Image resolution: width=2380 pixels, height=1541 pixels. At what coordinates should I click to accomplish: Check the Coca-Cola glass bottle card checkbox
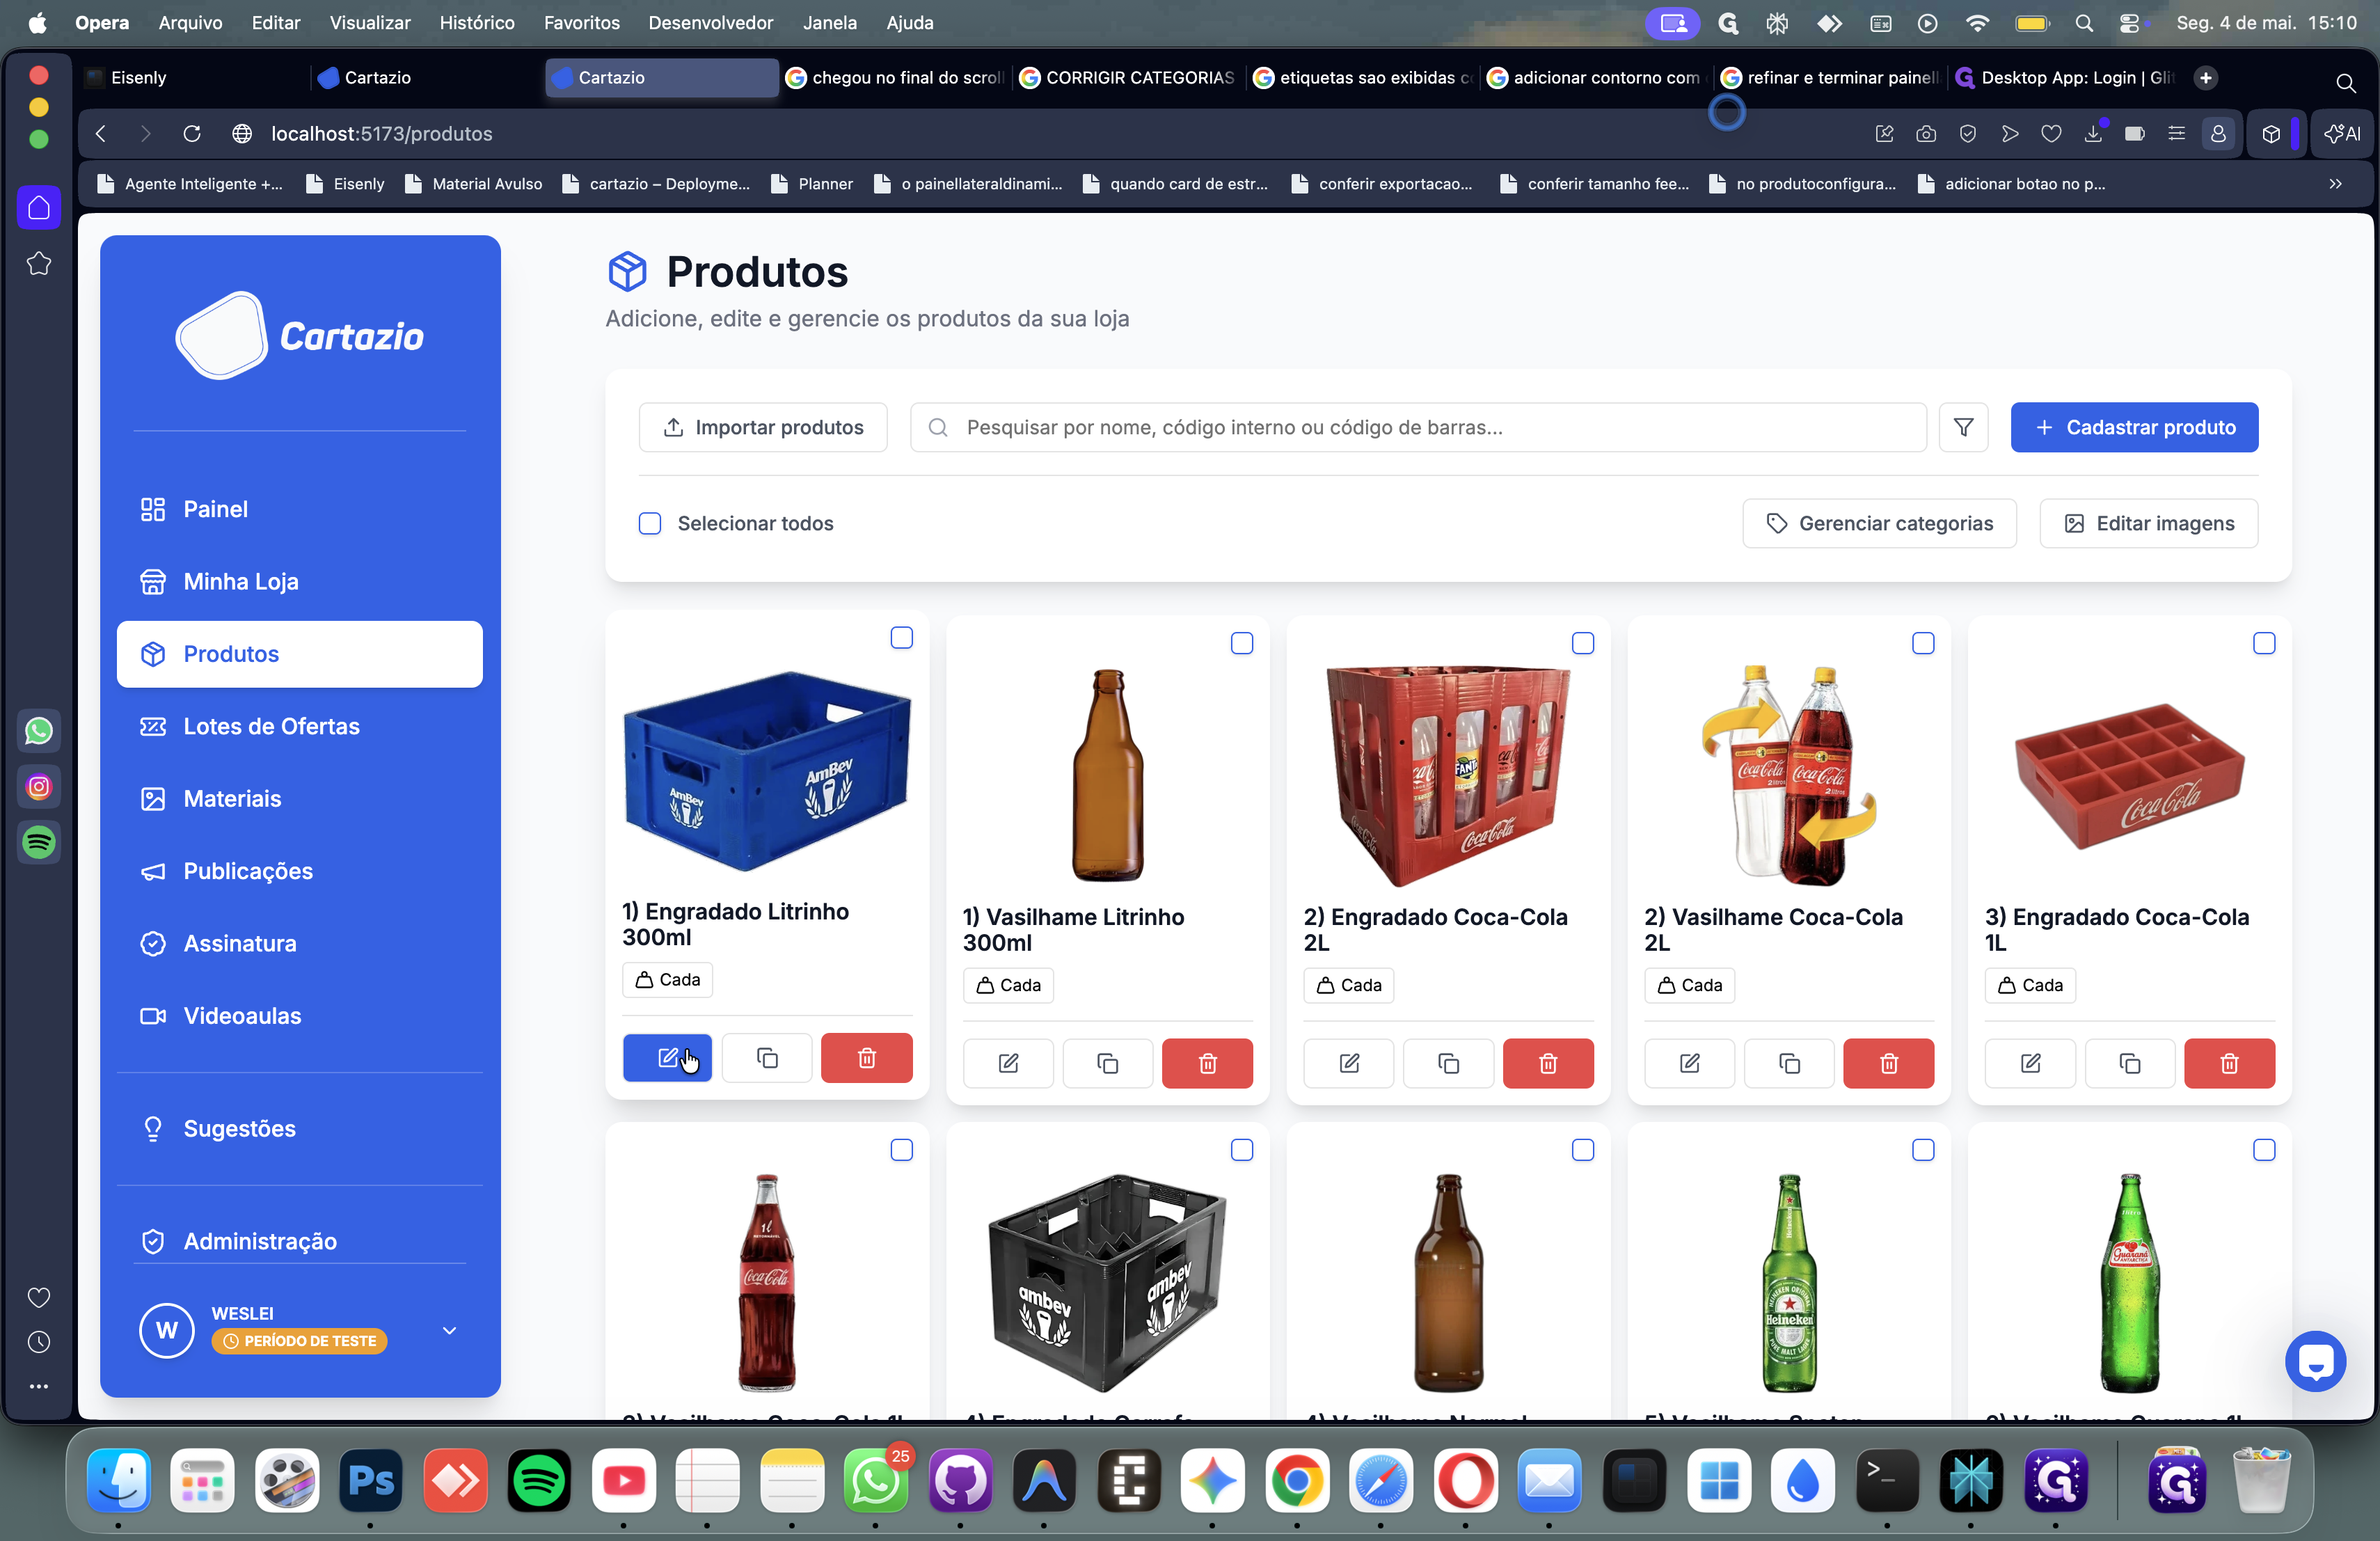pyautogui.click(x=901, y=1150)
